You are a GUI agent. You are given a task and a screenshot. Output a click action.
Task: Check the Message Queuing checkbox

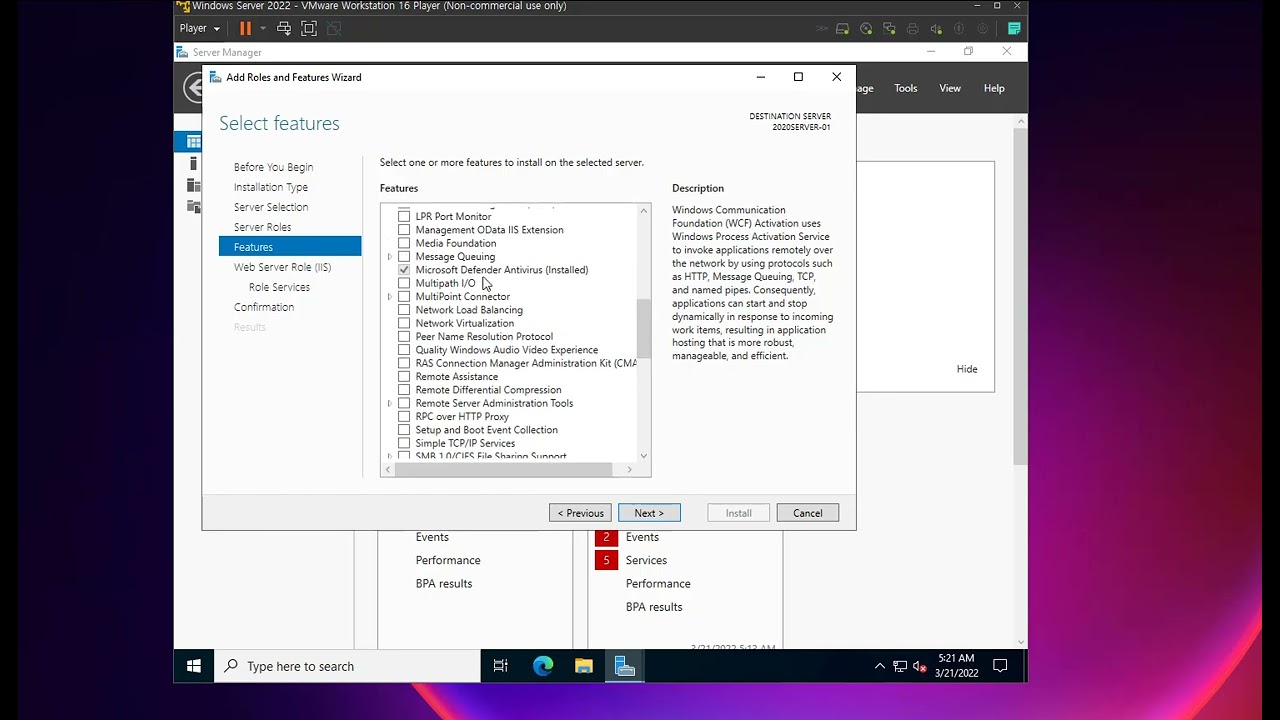tap(404, 257)
